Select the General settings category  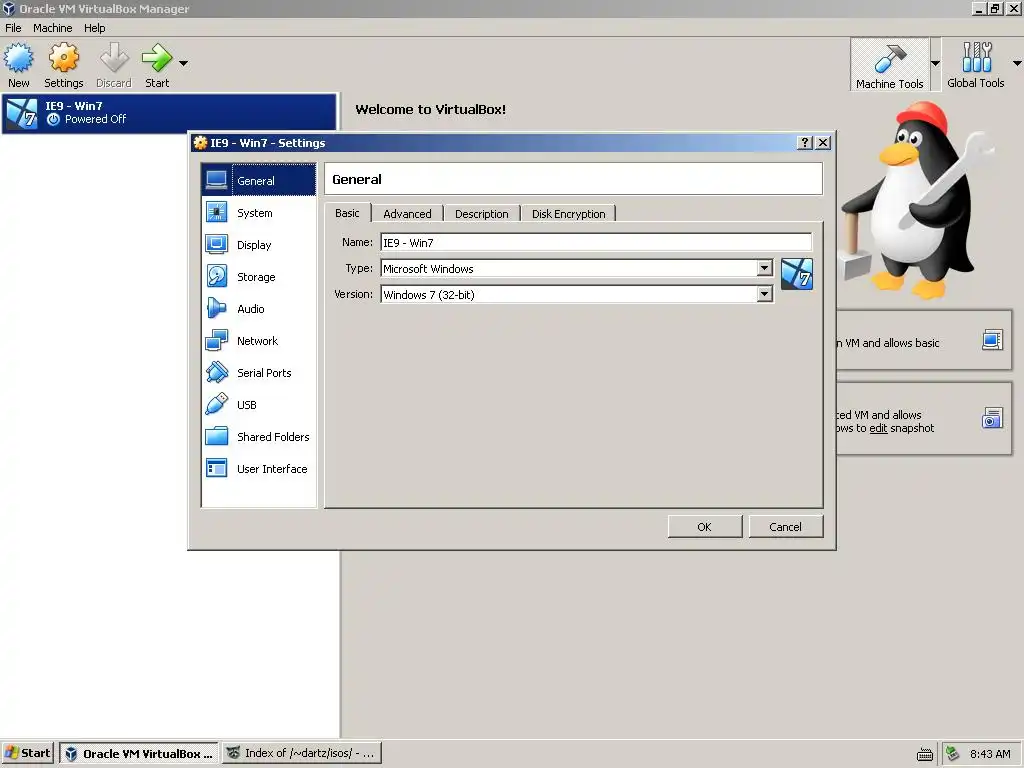[259, 180]
